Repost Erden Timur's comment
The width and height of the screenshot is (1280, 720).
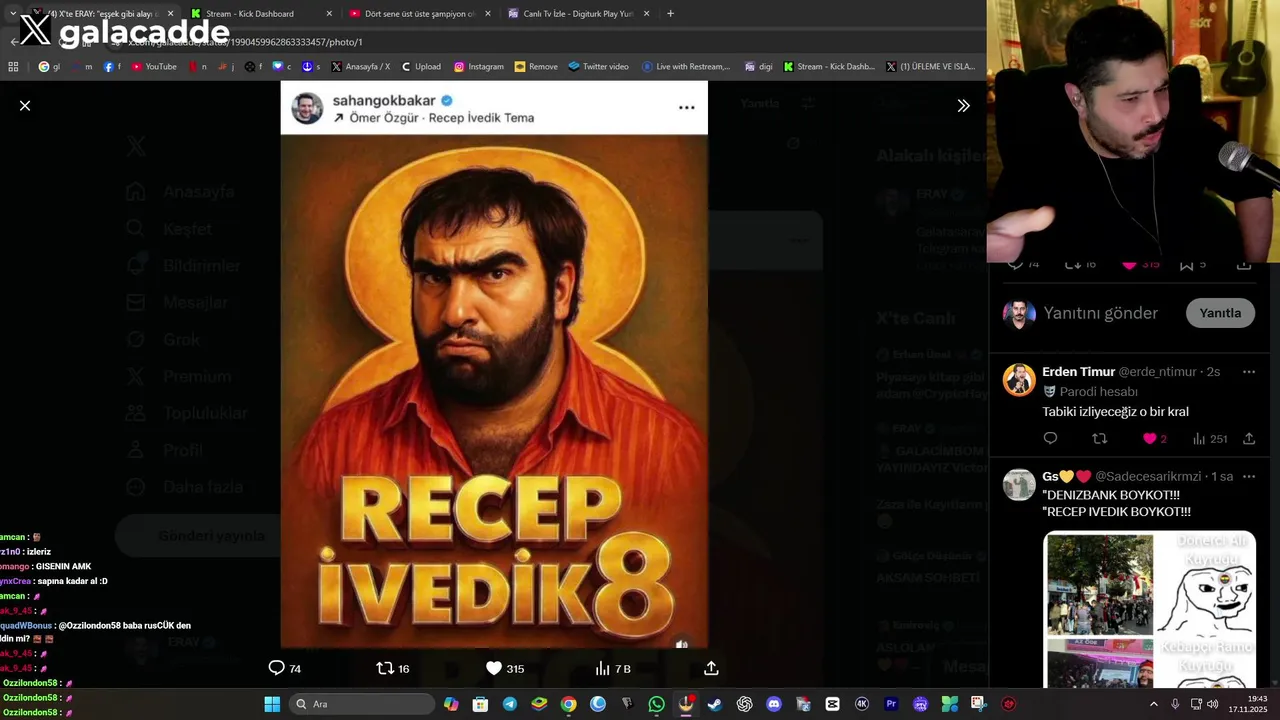coord(1100,438)
